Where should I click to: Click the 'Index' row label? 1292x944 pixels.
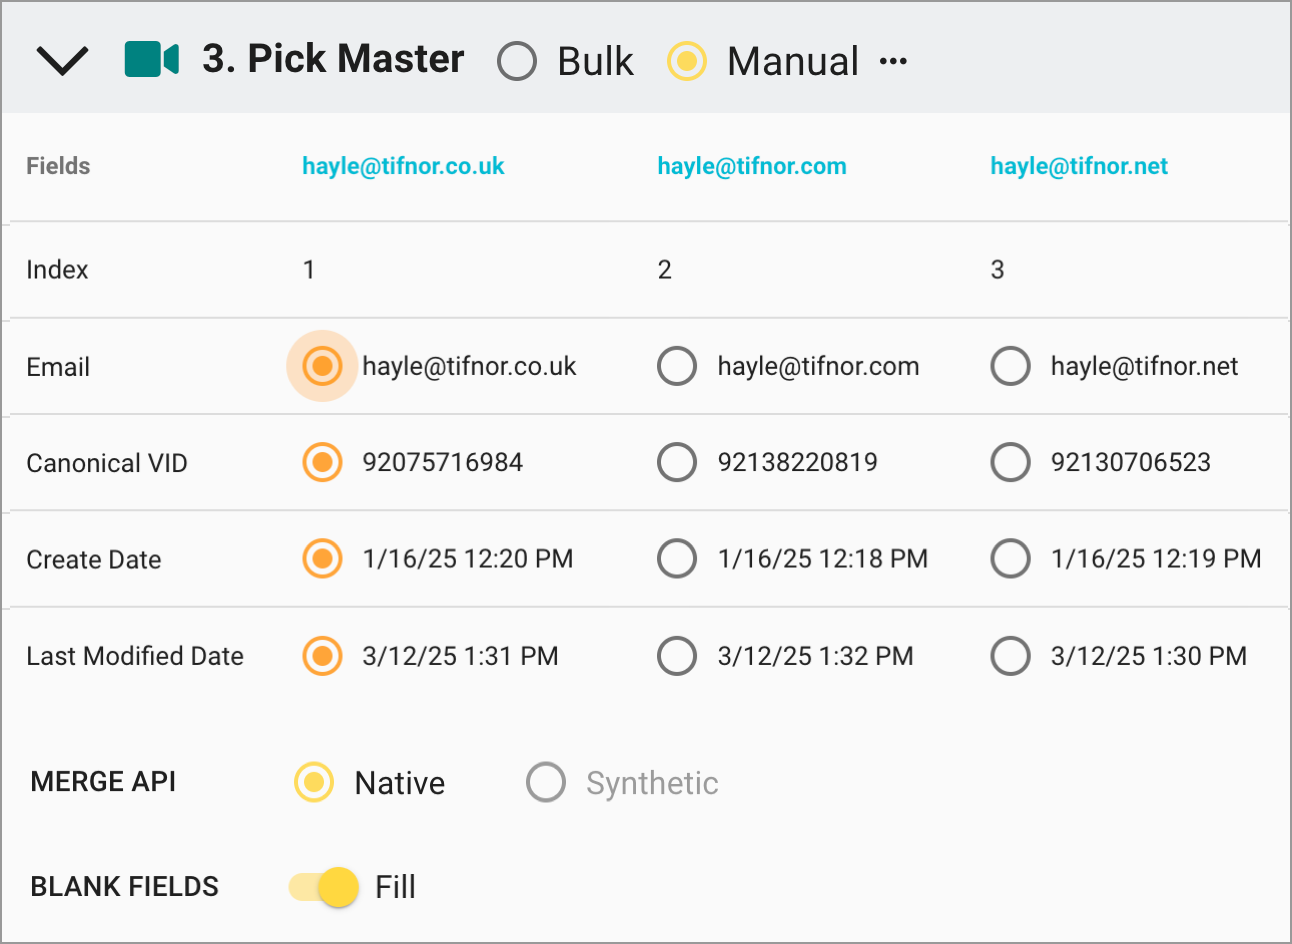[x=57, y=270]
